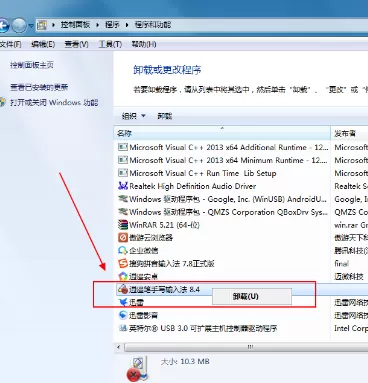Click icon of Visual C++ 2013 x64 Minimum Runtime
This screenshot has height=383, width=368.
pyautogui.click(x=123, y=160)
